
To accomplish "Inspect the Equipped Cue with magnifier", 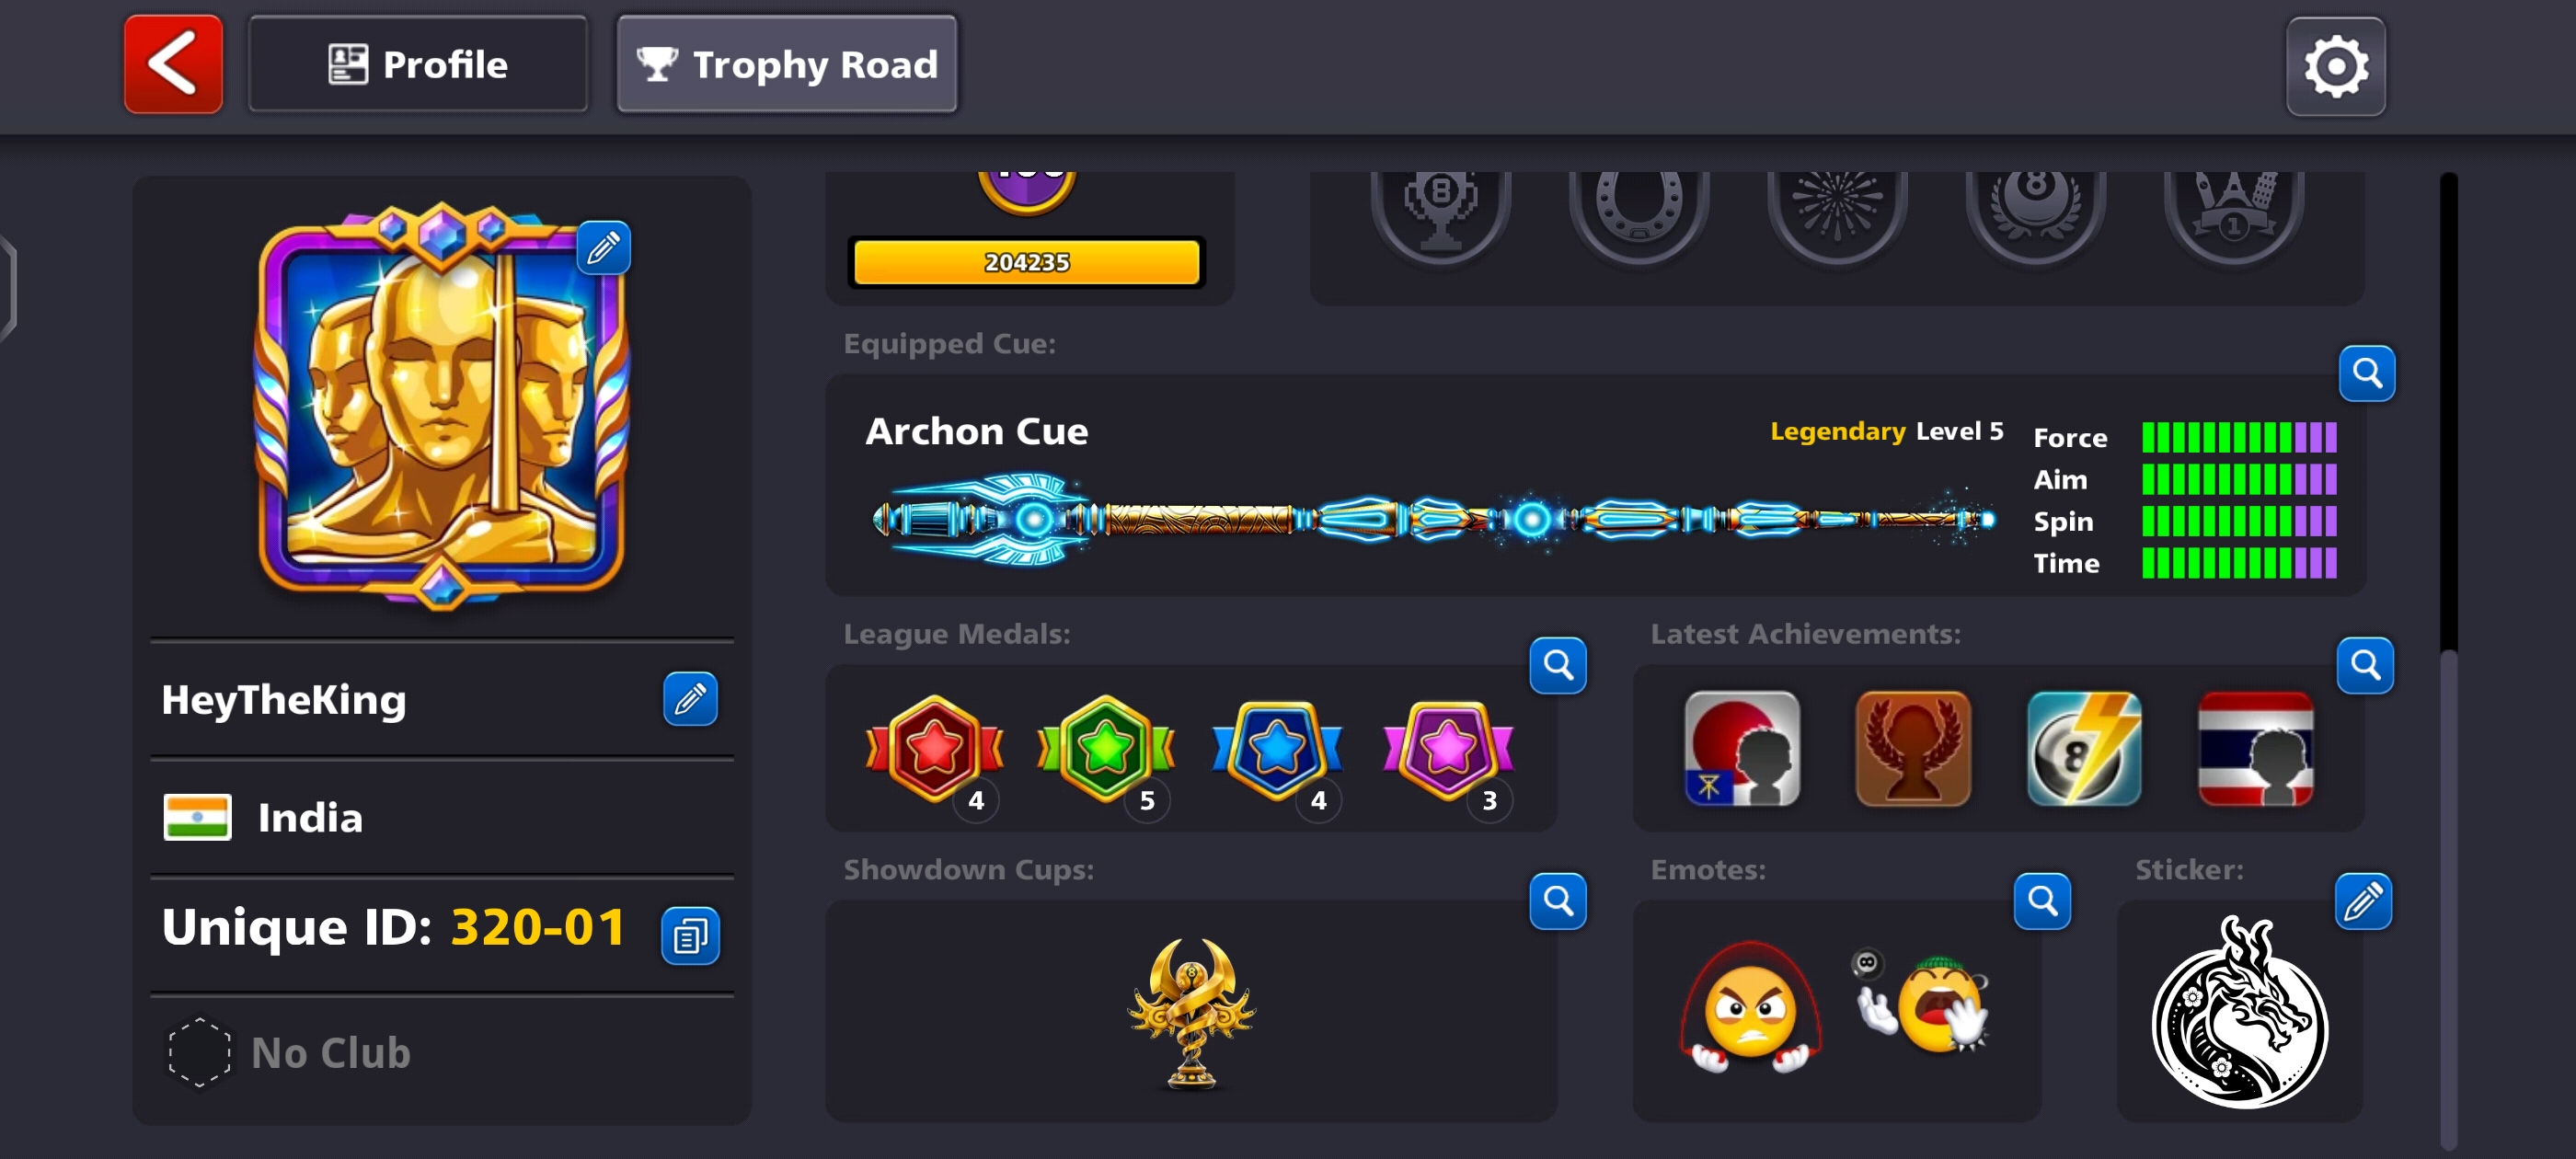I will click(2366, 373).
